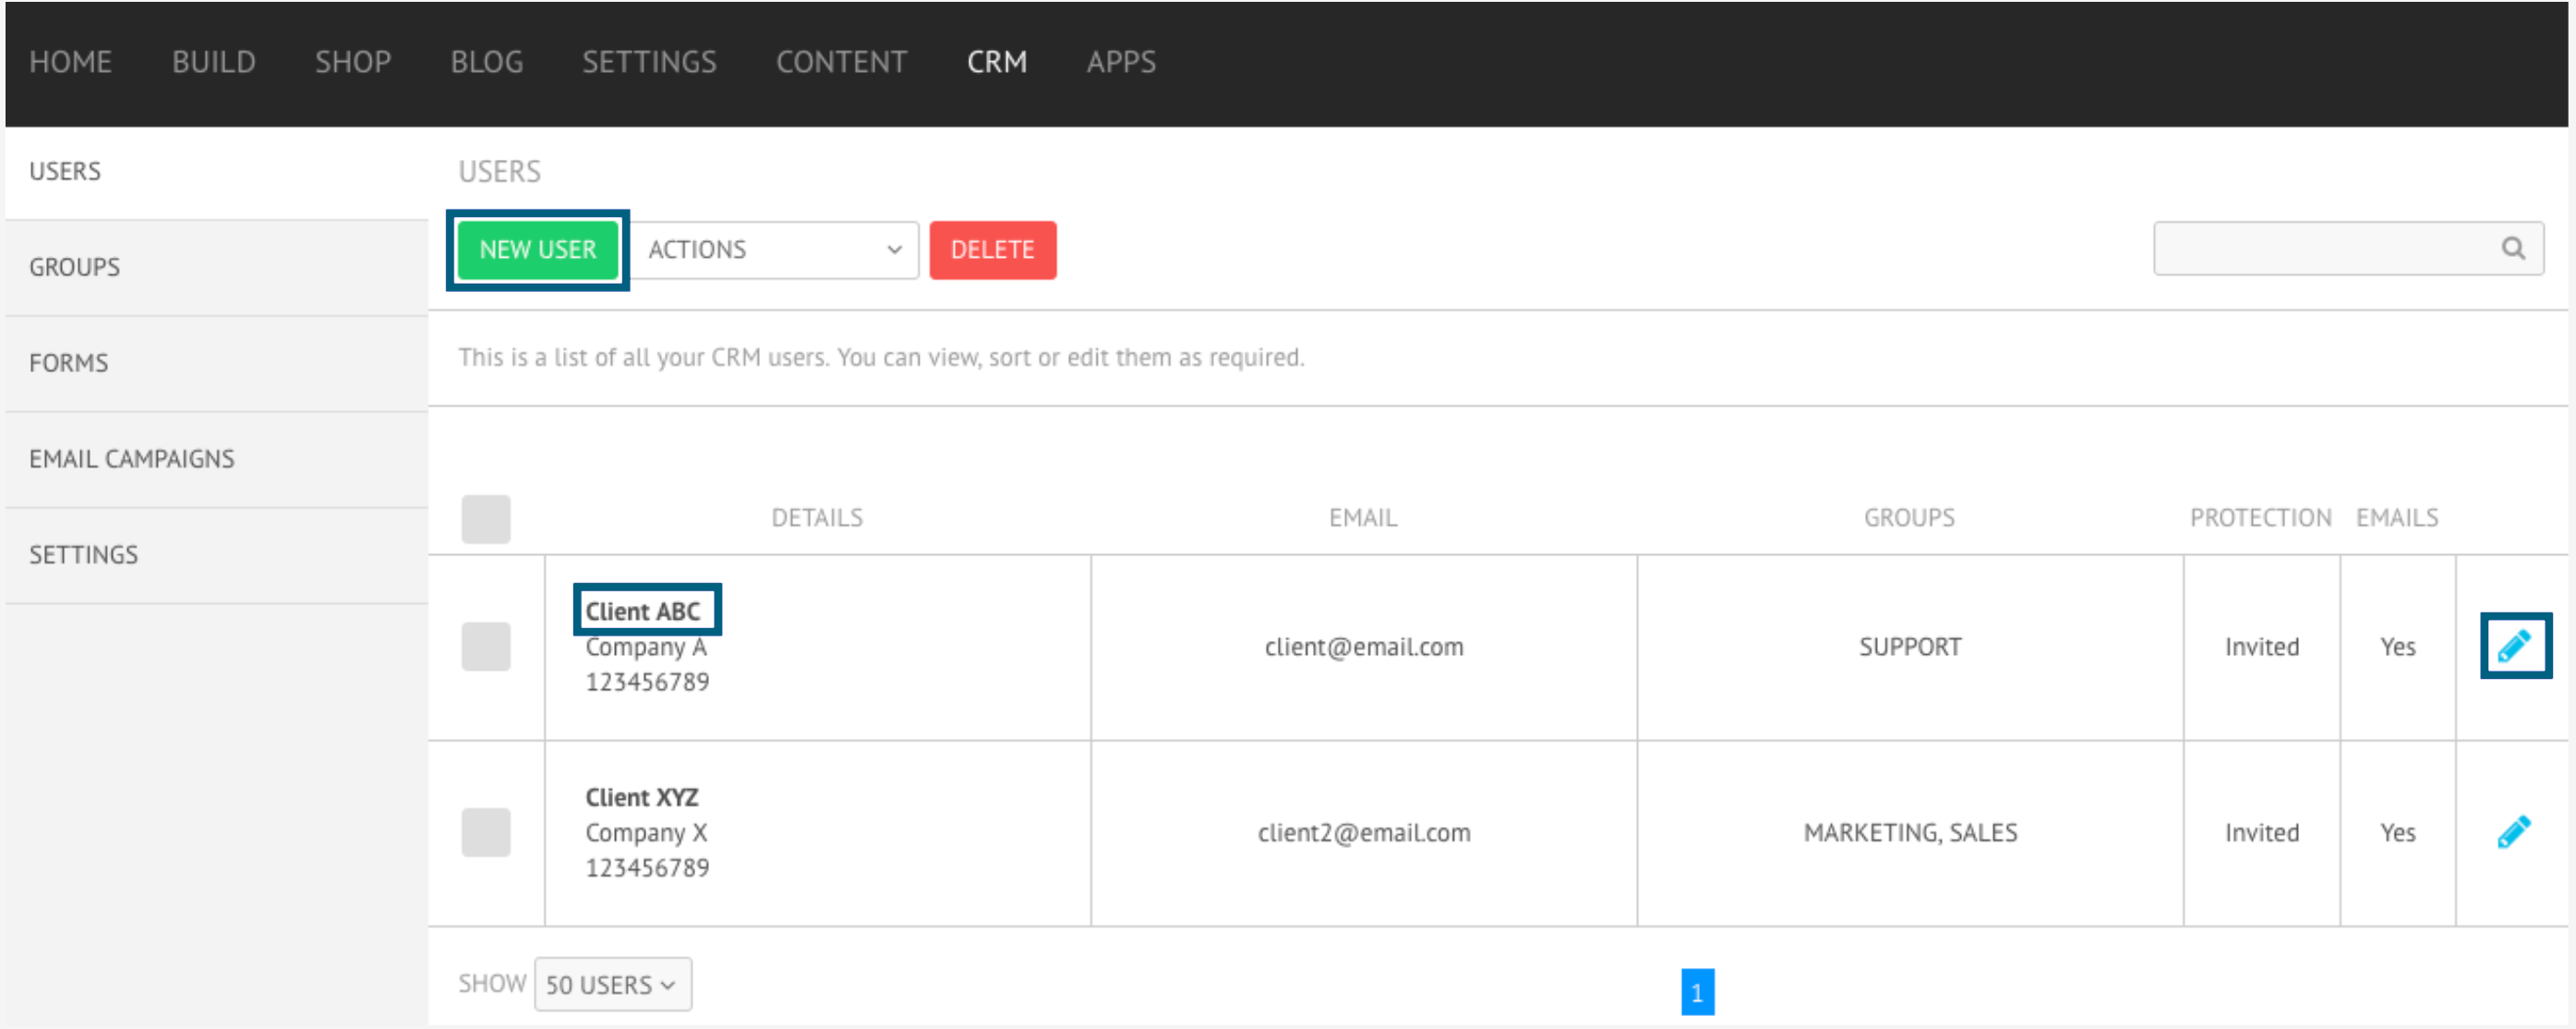Select USERS in the sidebar
2576x1029 pixels.
[x=217, y=172]
